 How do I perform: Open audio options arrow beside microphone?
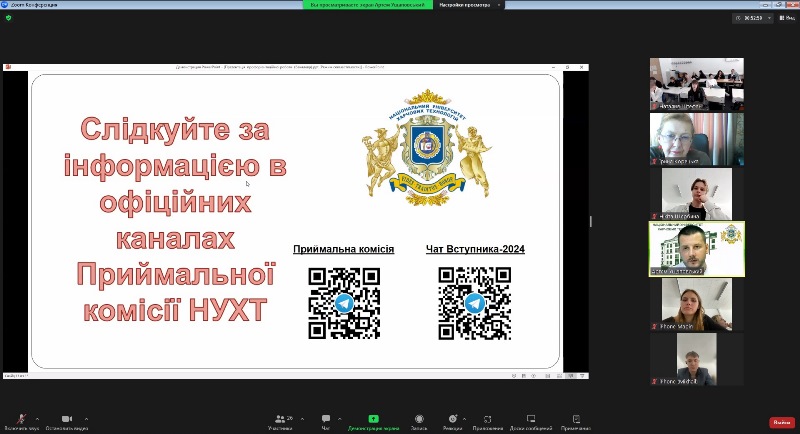click(x=37, y=419)
